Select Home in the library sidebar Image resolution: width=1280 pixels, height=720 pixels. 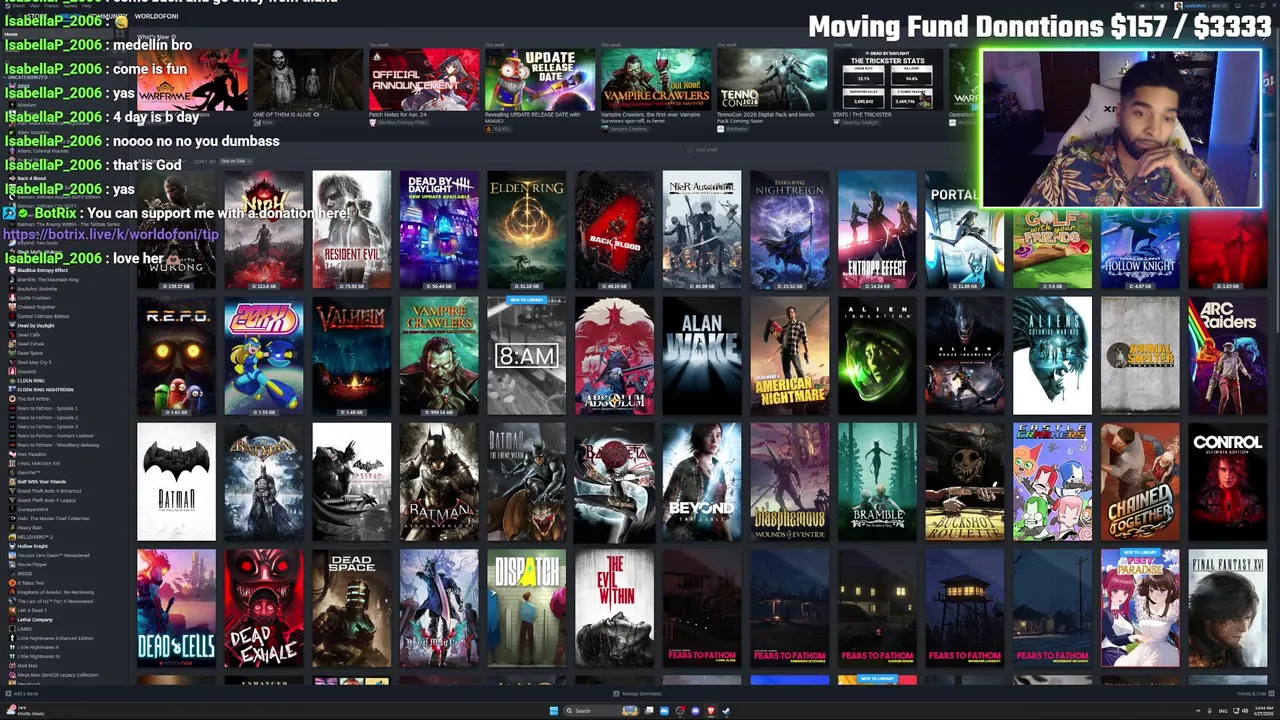[x=56, y=34]
